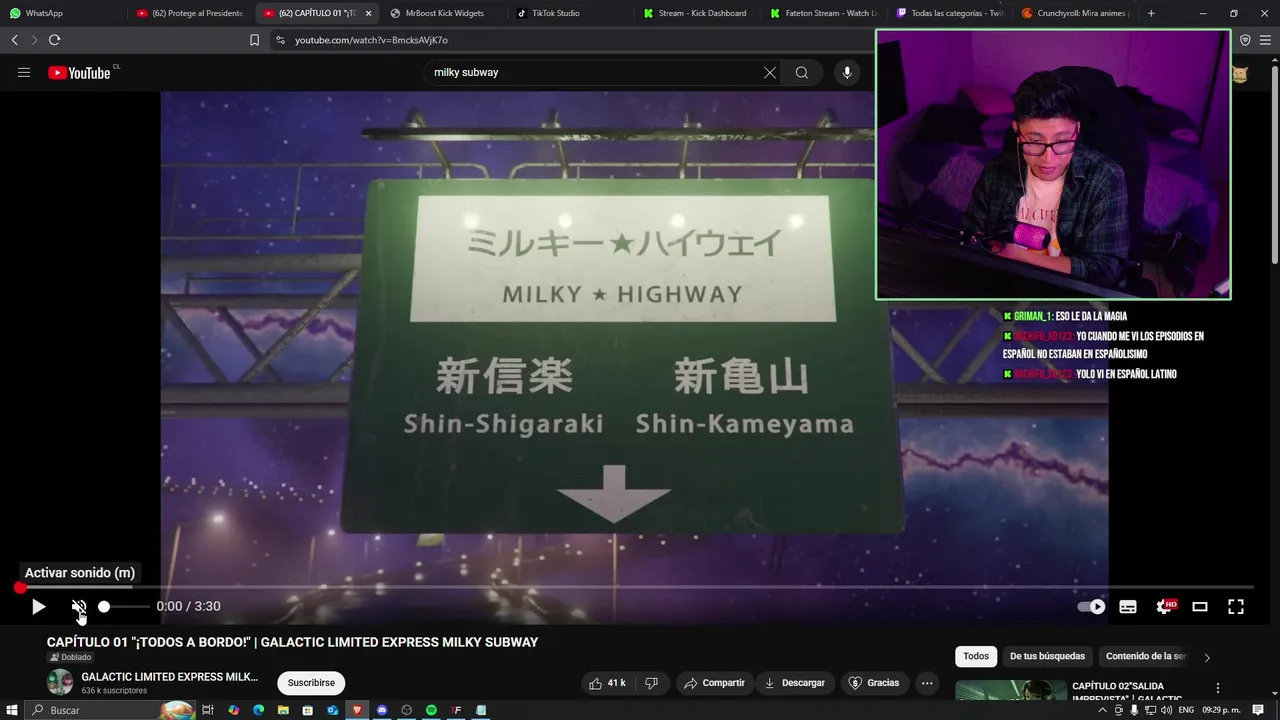Open Windows notification center
This screenshot has height=720, width=1280.
coord(1258,710)
